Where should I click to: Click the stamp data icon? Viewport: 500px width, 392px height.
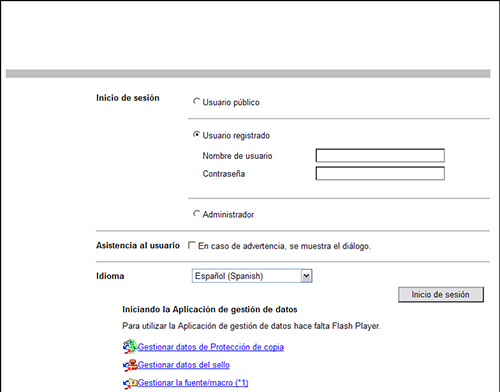130,365
